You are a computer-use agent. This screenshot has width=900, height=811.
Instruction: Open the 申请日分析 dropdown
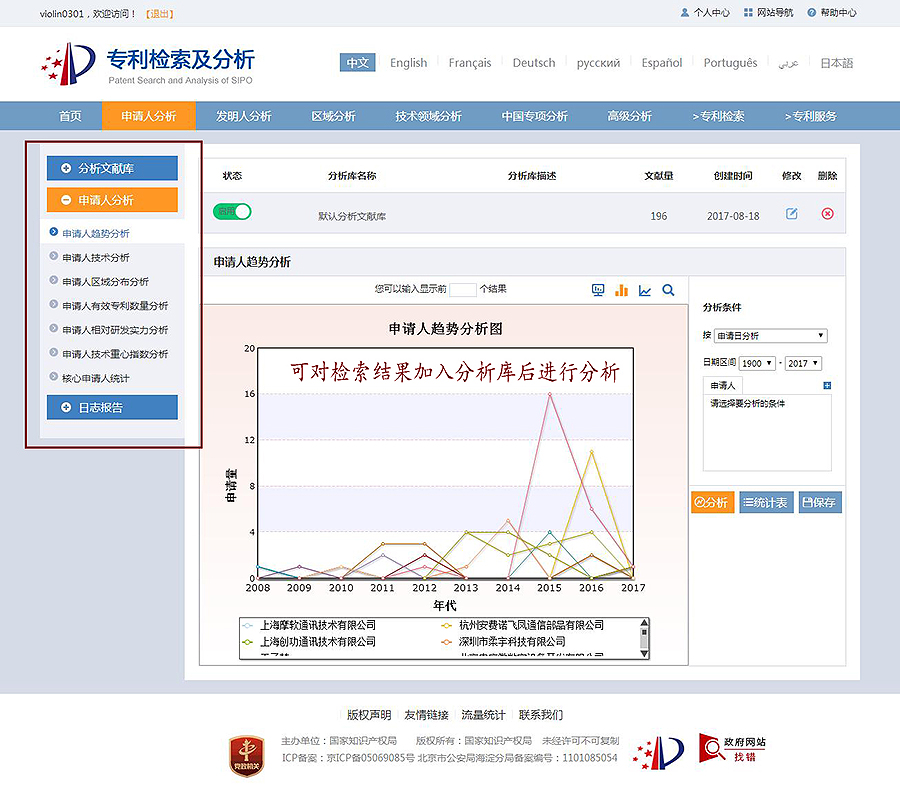click(x=770, y=336)
